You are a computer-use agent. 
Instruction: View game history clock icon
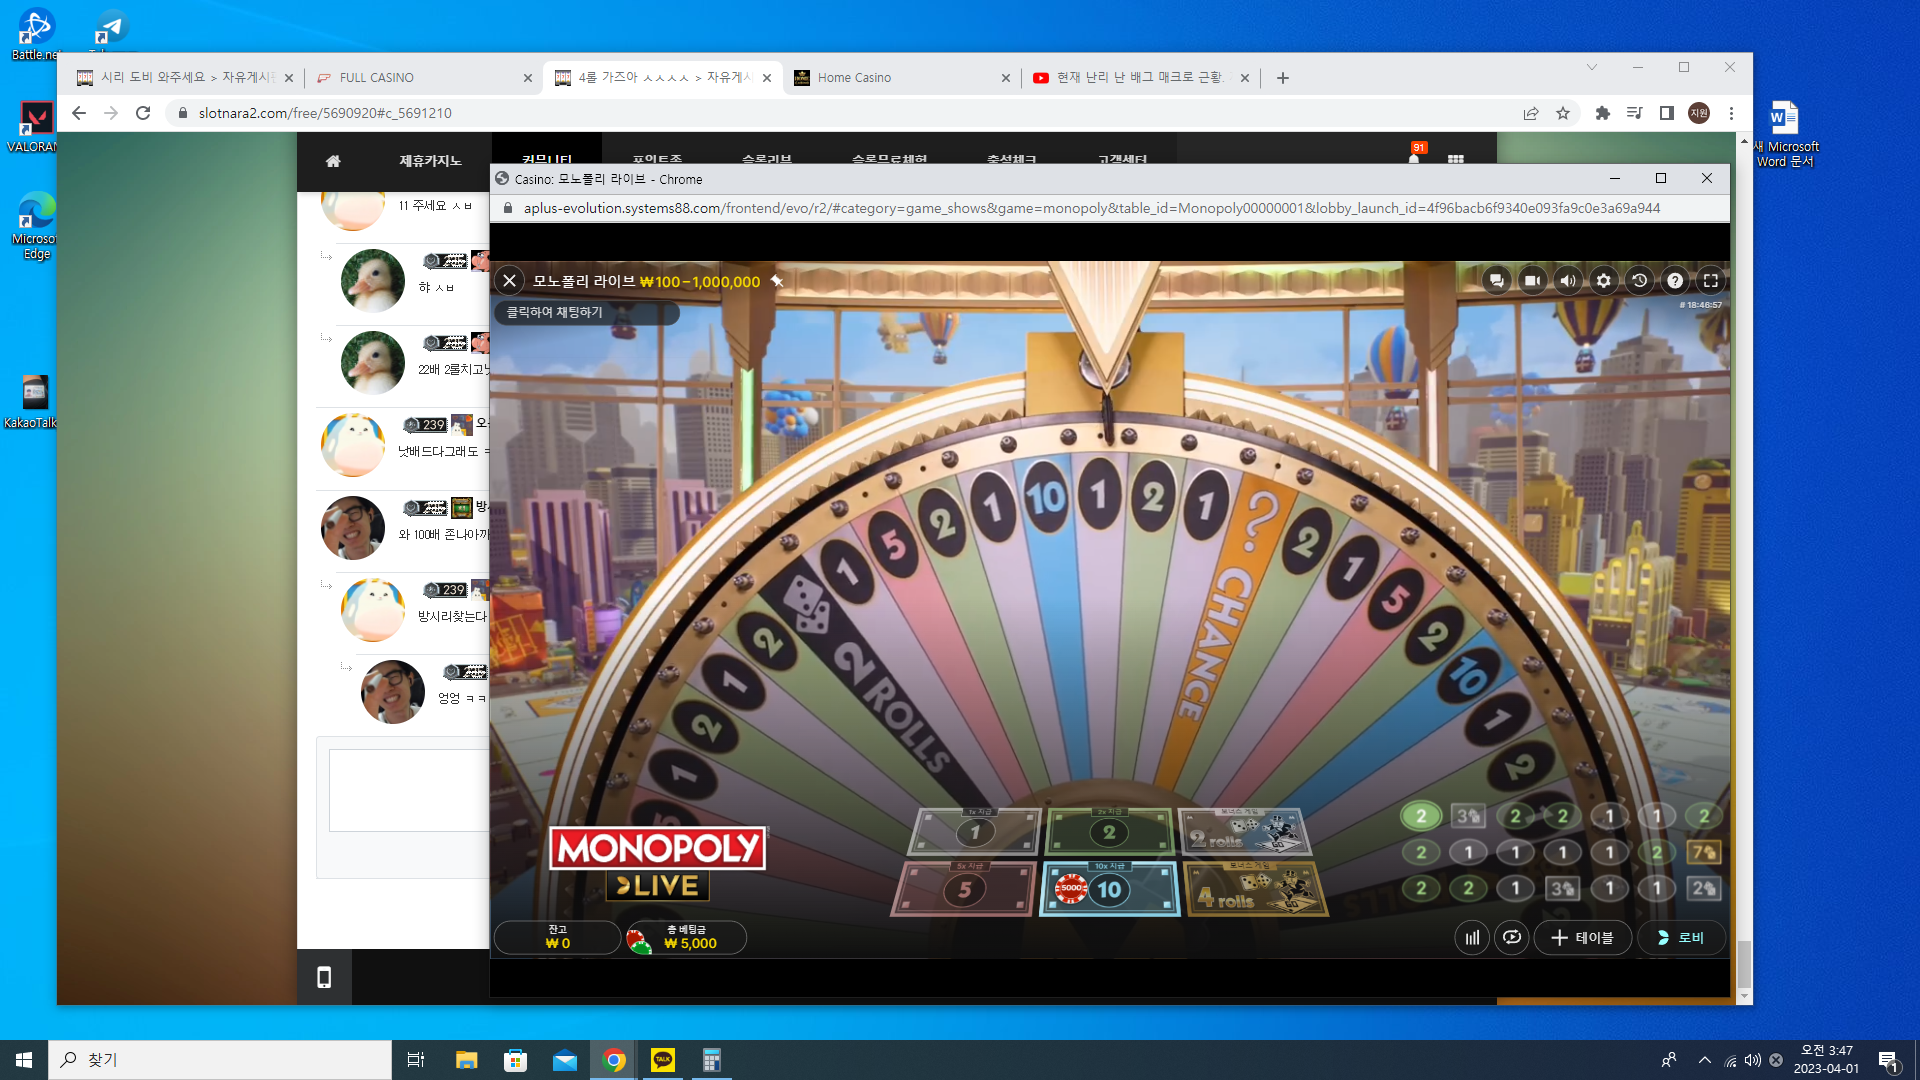(1640, 281)
